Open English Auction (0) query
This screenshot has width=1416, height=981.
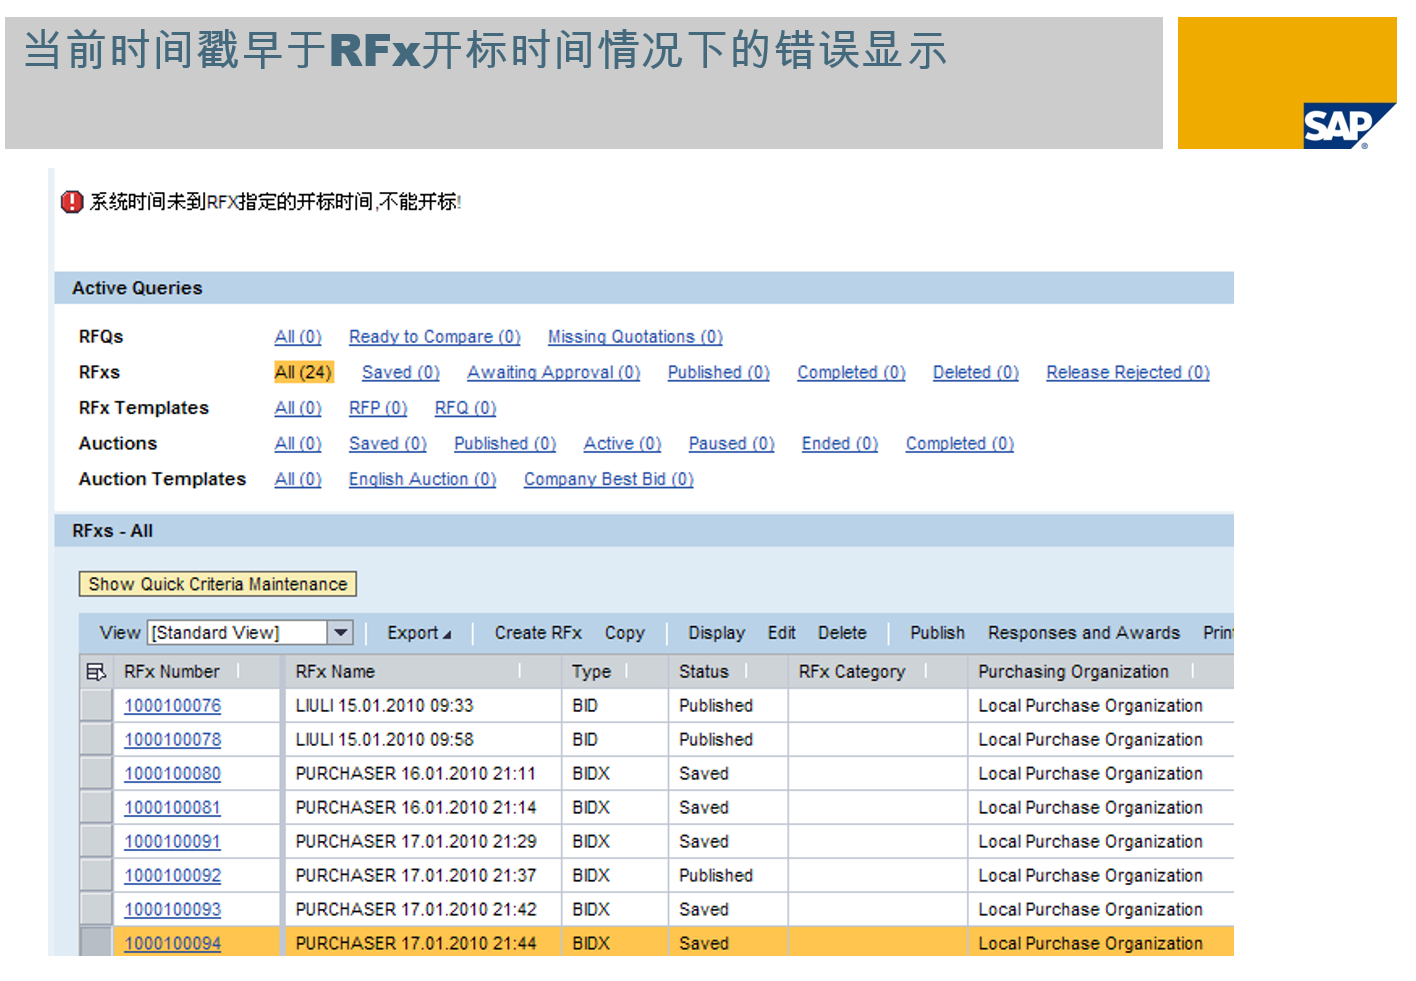click(x=422, y=479)
